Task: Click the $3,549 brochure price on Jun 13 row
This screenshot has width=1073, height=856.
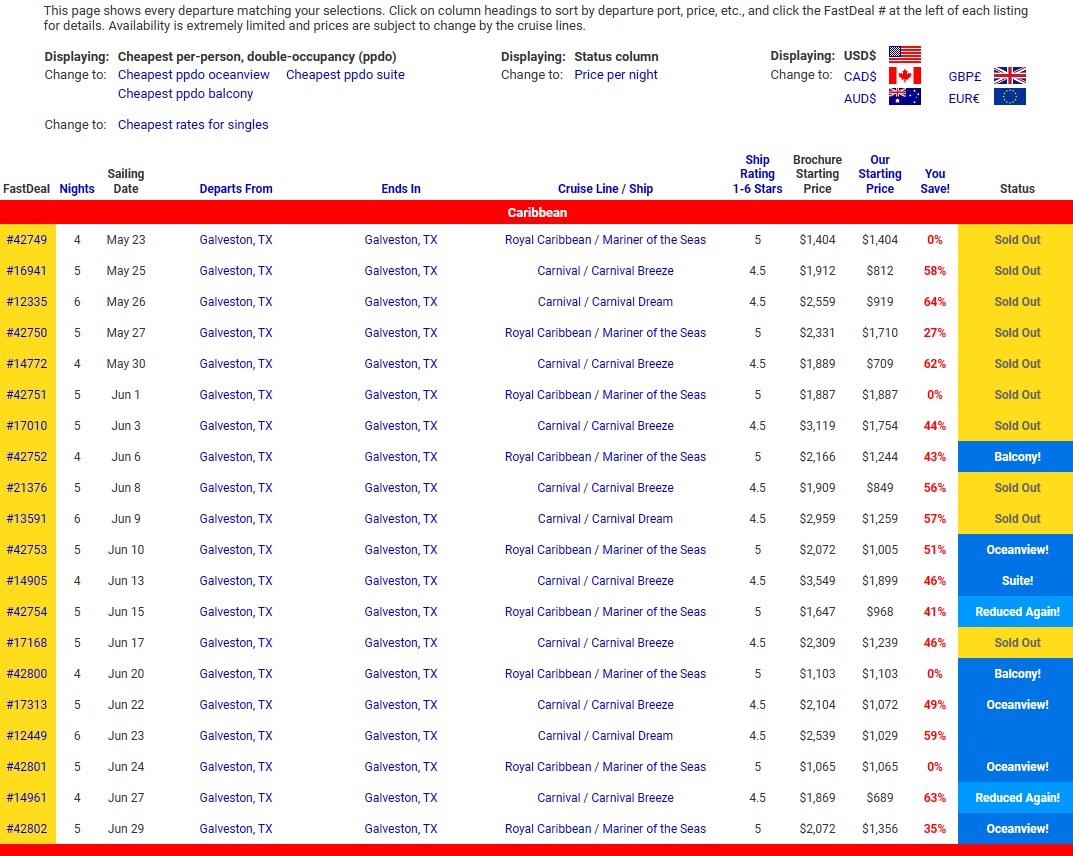Action: pyautogui.click(x=817, y=581)
